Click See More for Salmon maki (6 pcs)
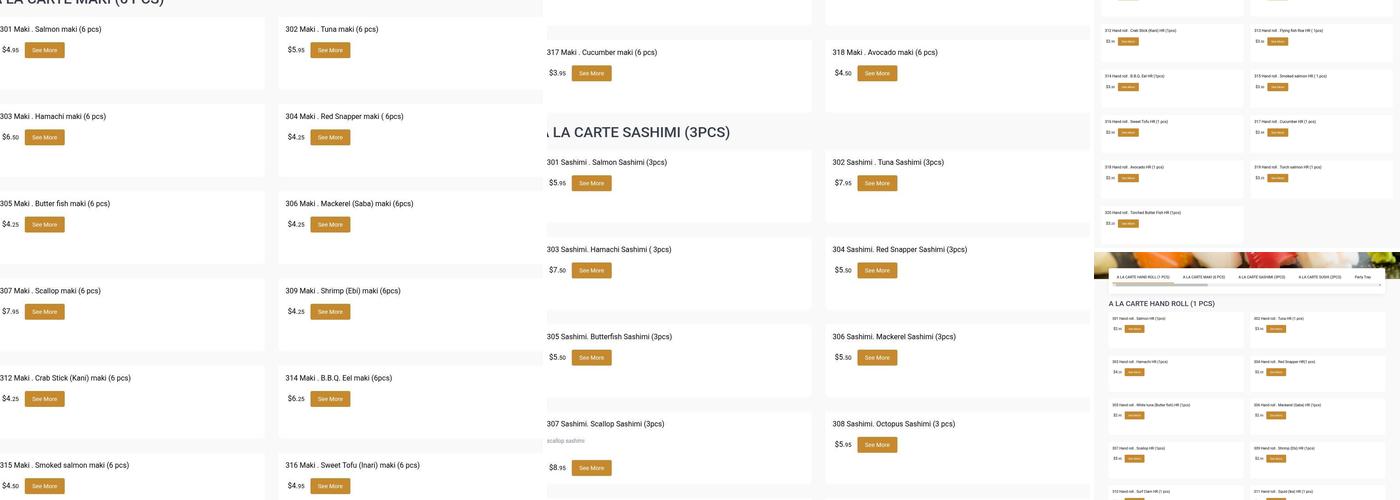 (x=44, y=50)
